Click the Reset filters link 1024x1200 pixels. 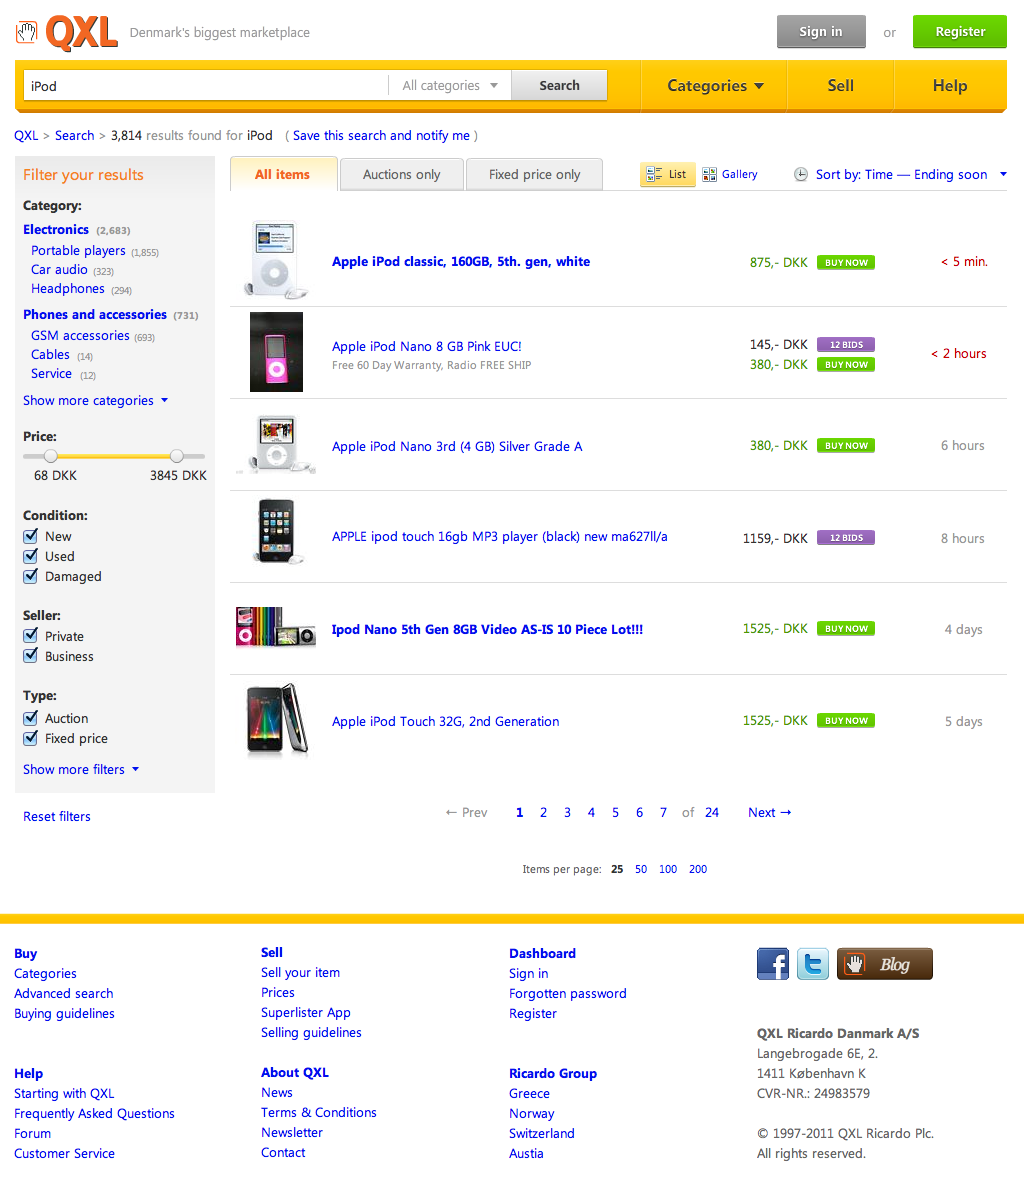click(57, 816)
